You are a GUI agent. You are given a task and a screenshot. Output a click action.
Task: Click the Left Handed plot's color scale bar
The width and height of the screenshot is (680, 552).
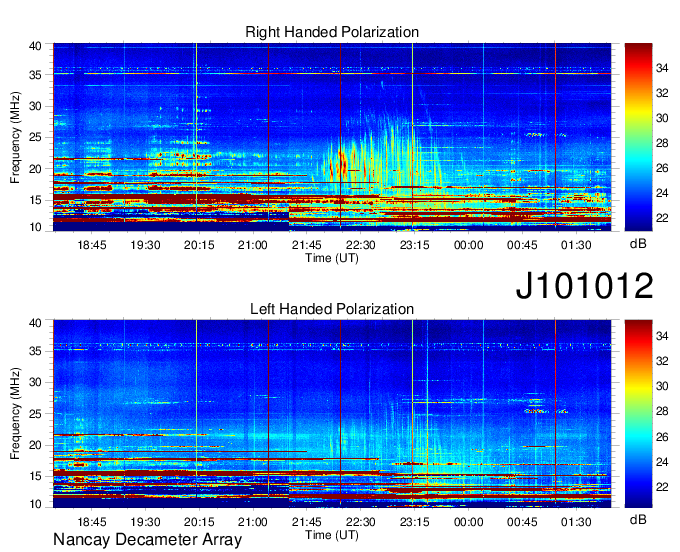(x=638, y=414)
